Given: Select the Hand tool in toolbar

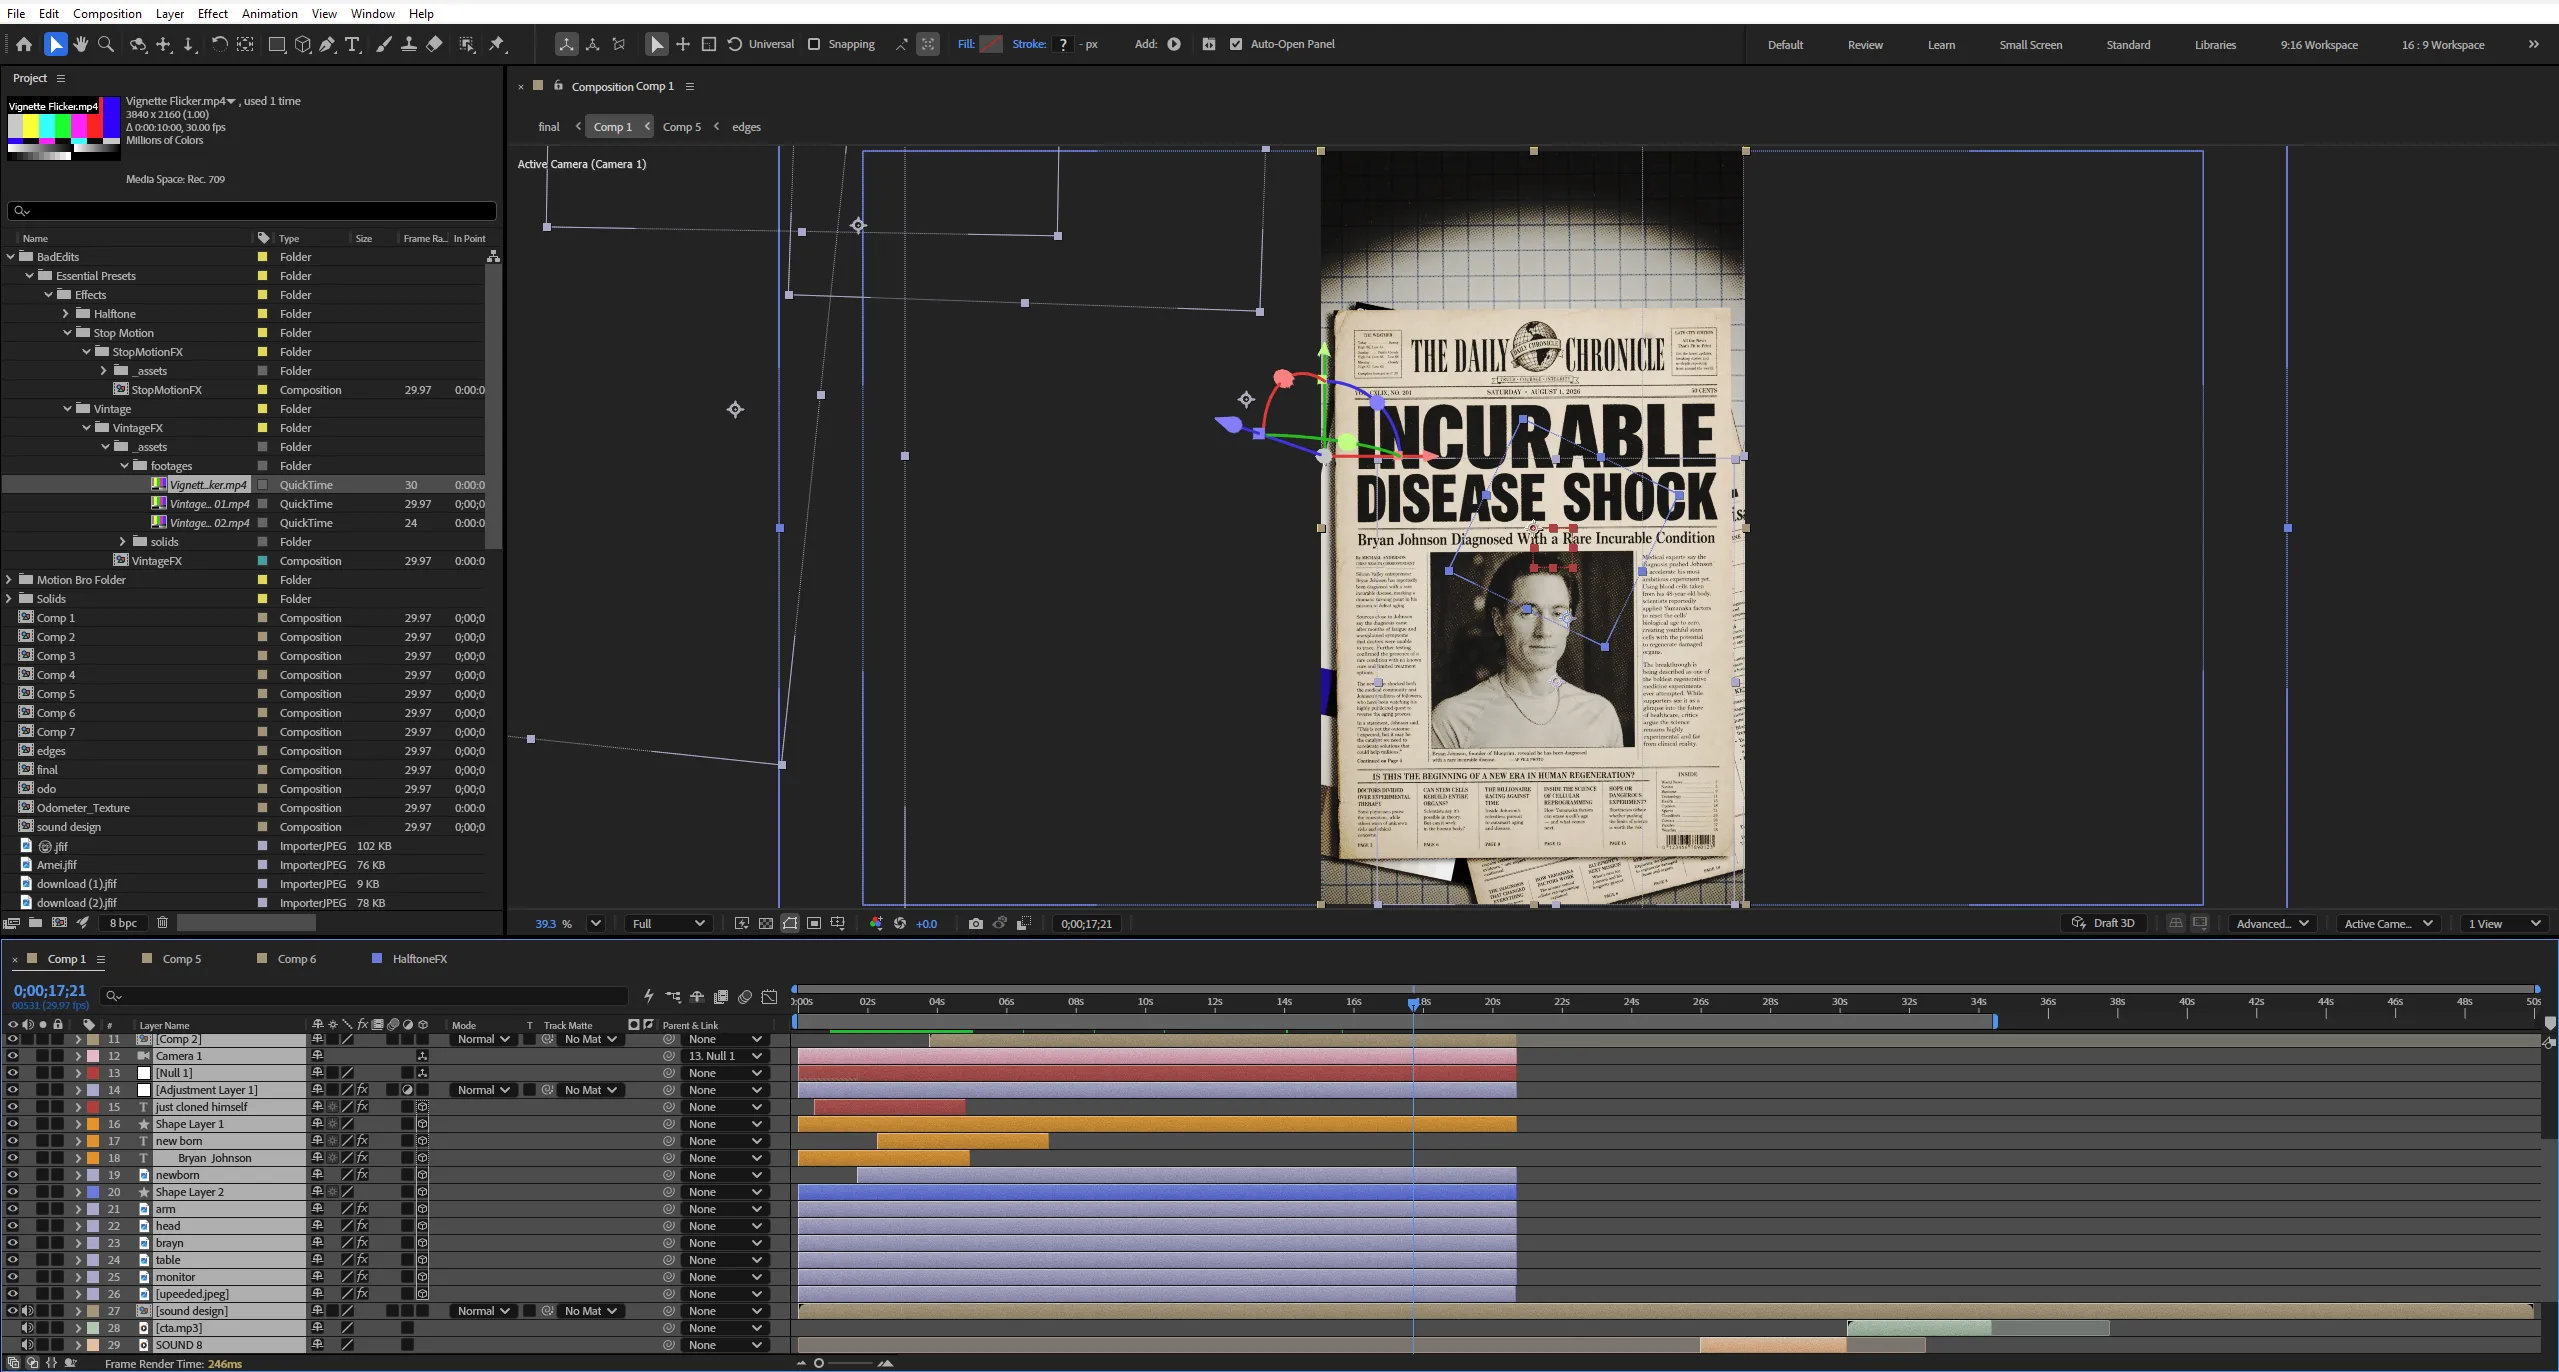Looking at the screenshot, I should tap(81, 44).
